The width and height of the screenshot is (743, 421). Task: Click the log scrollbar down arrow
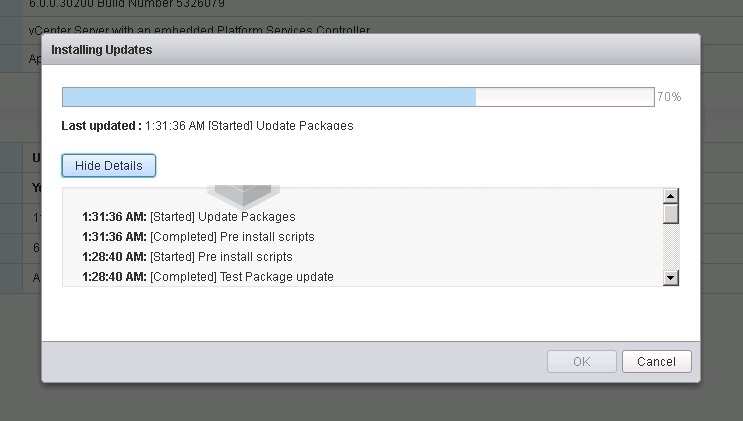pyautogui.click(x=671, y=278)
